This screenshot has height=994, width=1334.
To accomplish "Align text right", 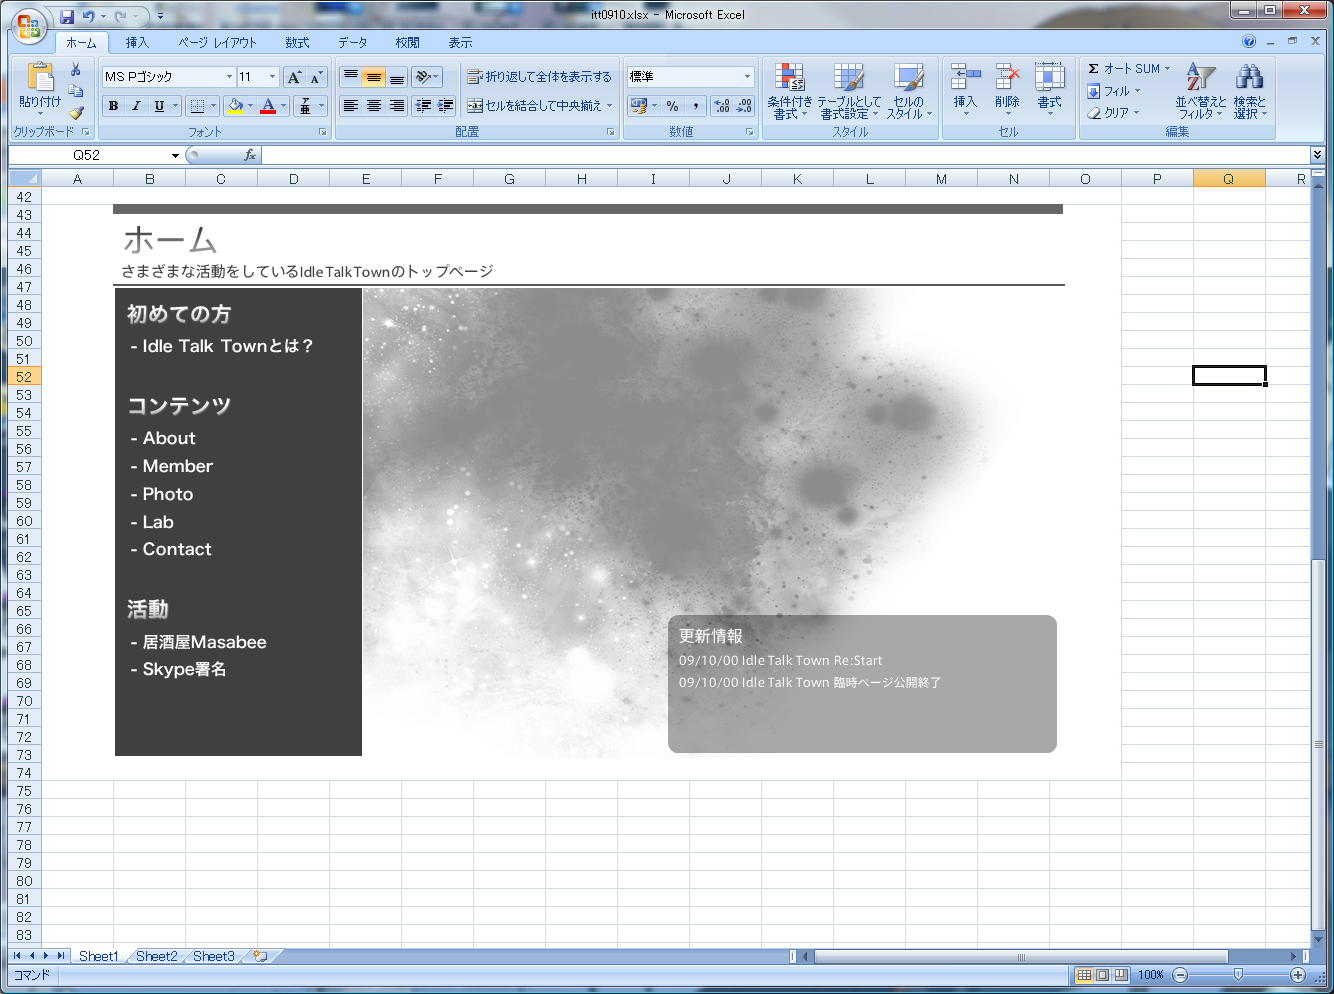I will 397,106.
